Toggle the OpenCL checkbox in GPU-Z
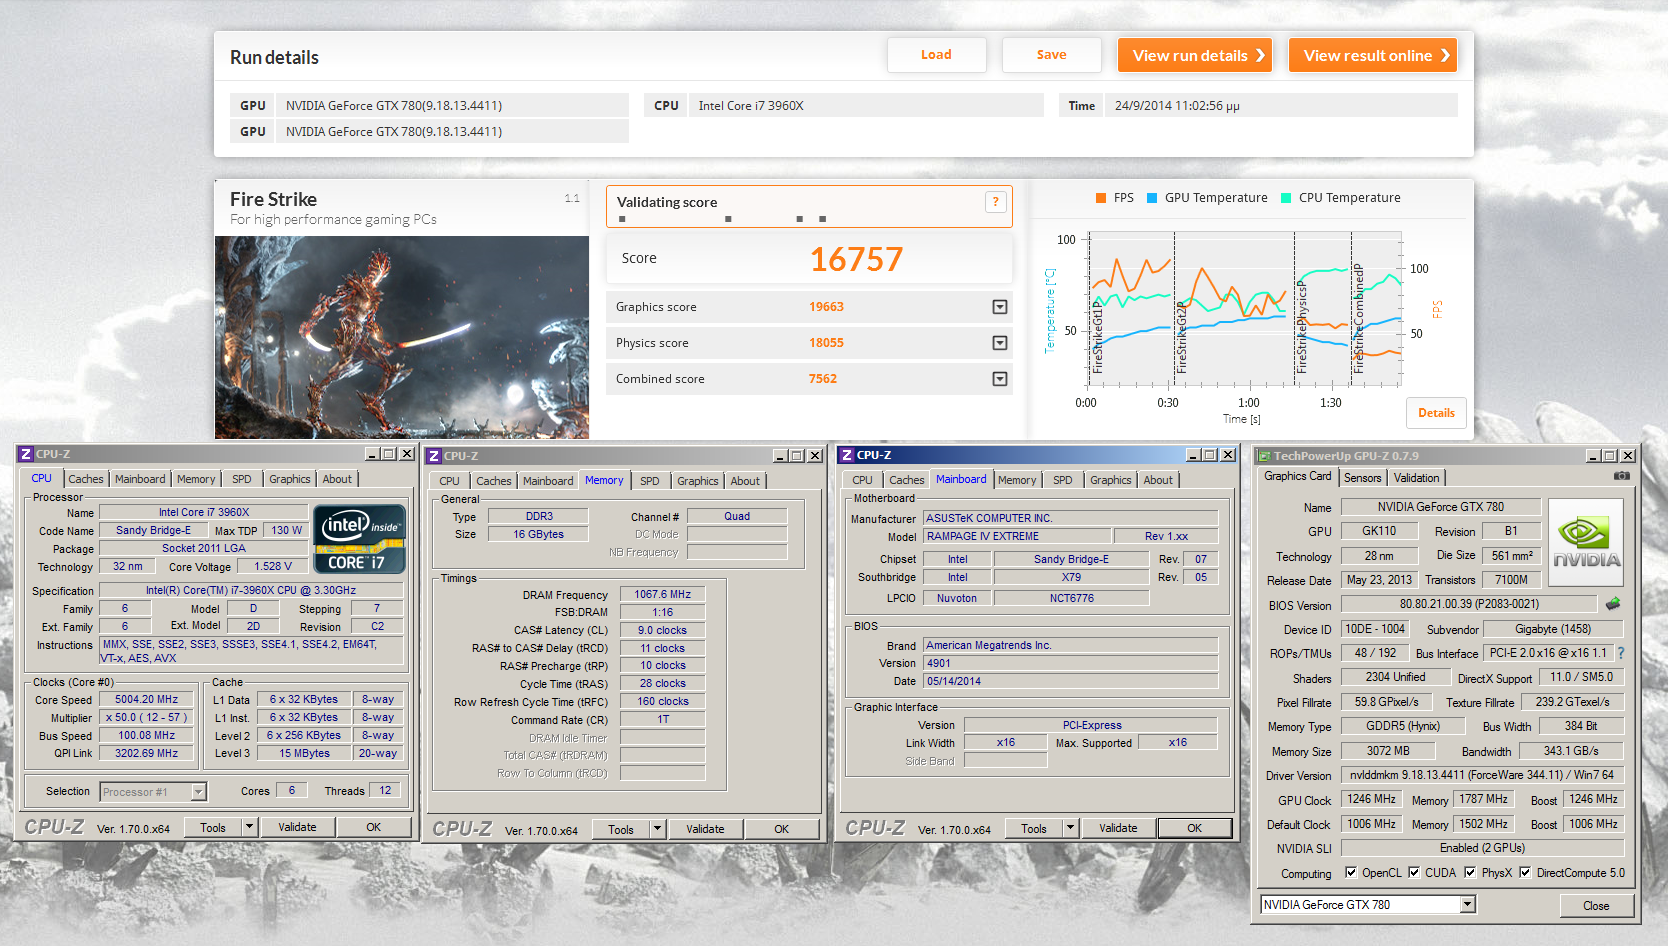Image resolution: width=1668 pixels, height=946 pixels. [1351, 872]
